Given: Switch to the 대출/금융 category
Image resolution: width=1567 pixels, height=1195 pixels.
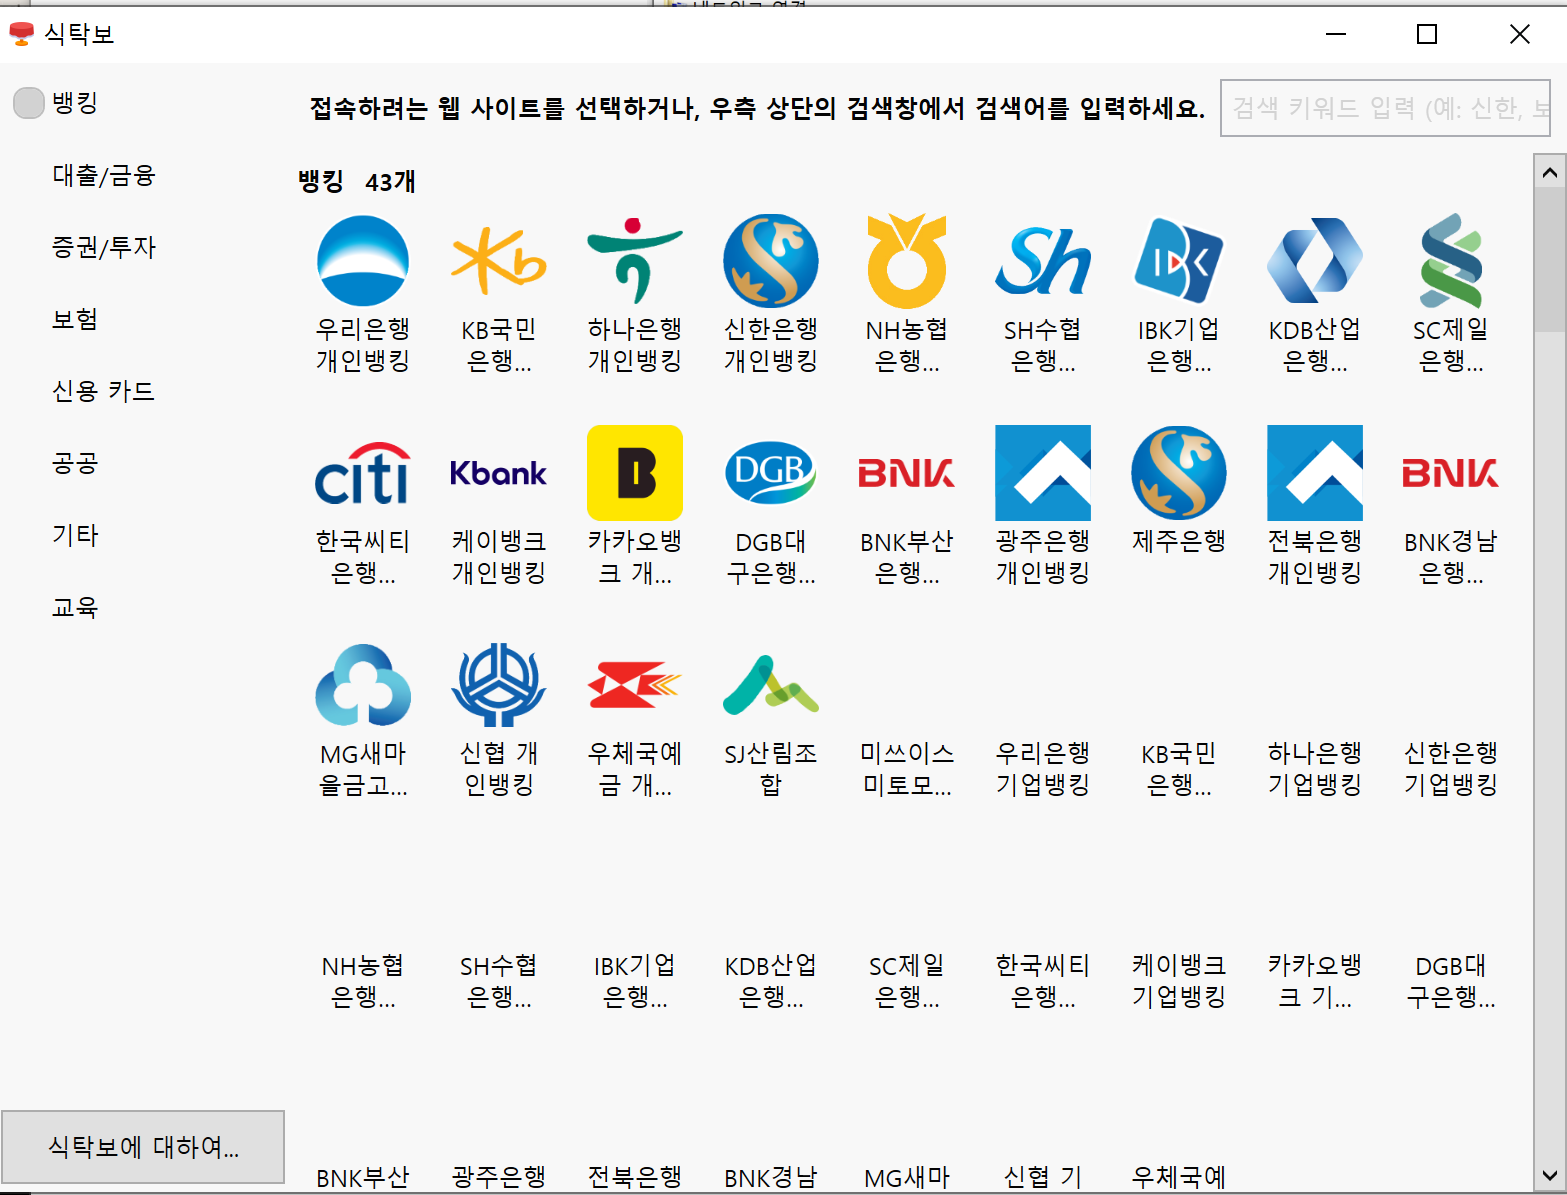Looking at the screenshot, I should coord(104,175).
